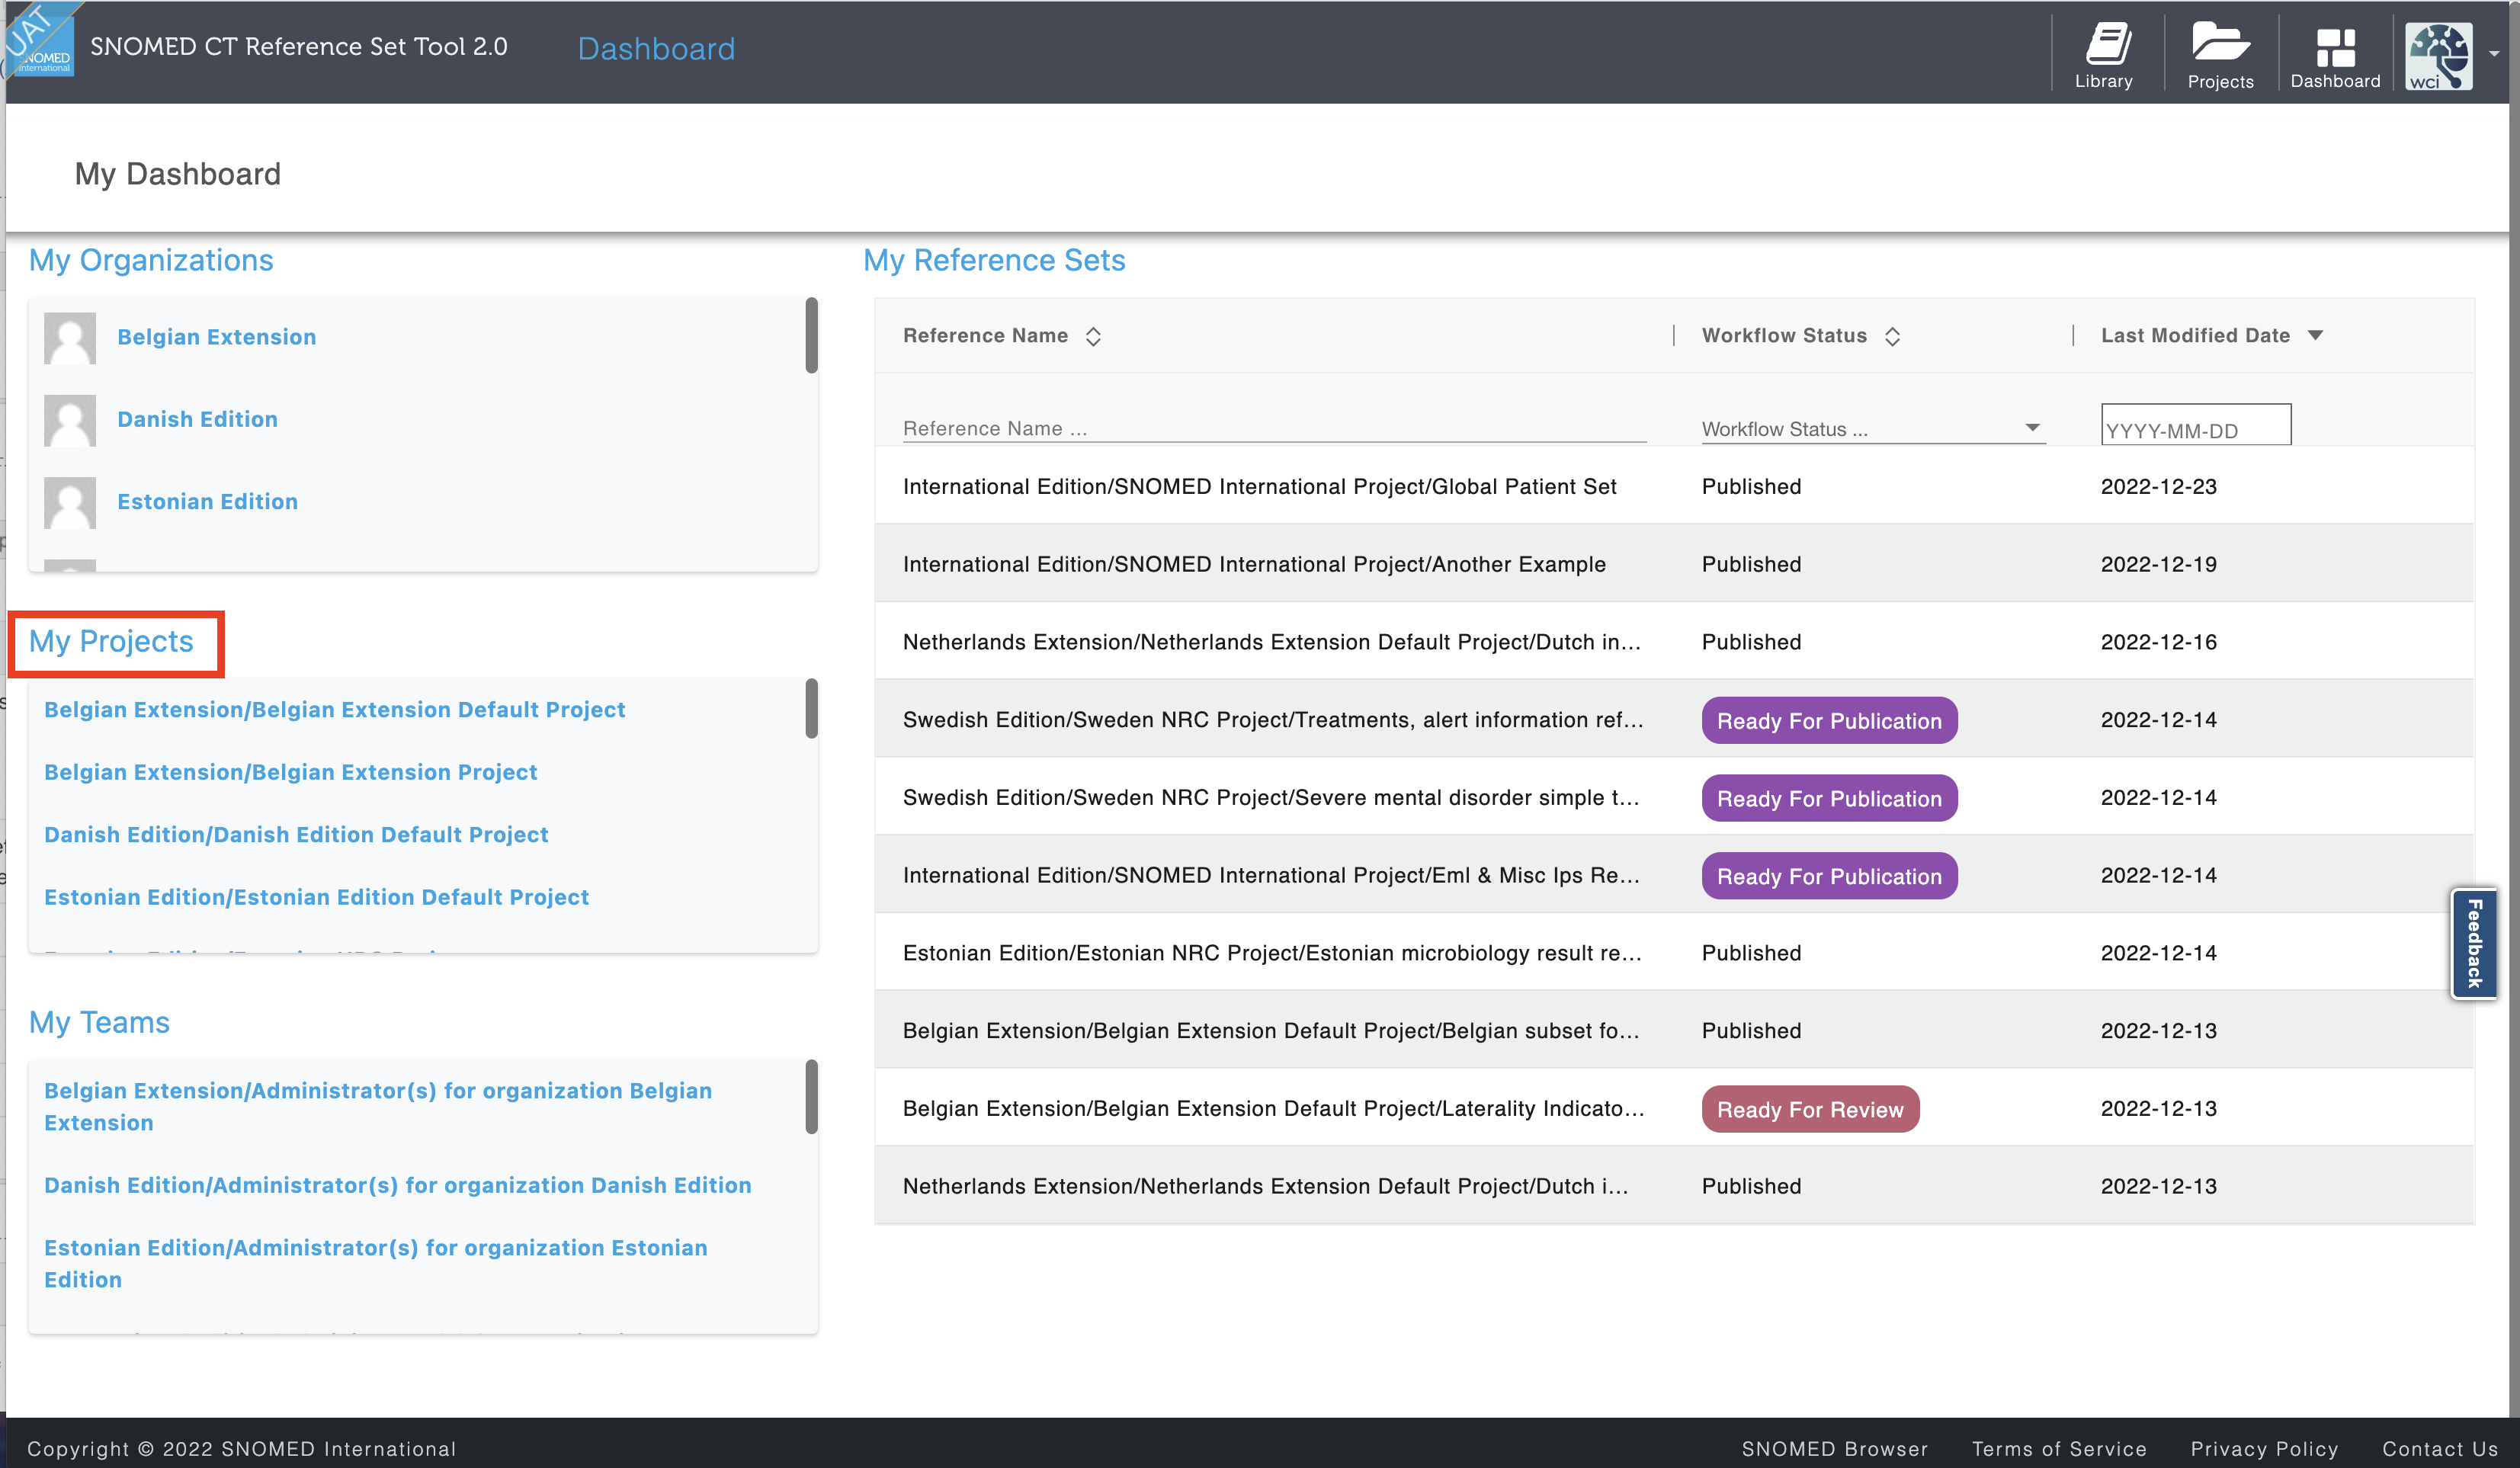Image resolution: width=2520 pixels, height=1468 pixels.
Task: Select Estonian microbiology result reference set
Action: point(1674,953)
